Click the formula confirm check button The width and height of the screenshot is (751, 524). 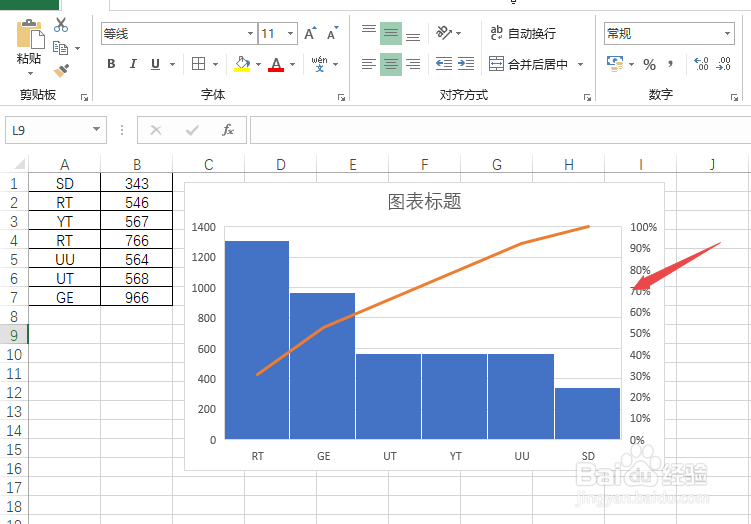click(x=192, y=130)
